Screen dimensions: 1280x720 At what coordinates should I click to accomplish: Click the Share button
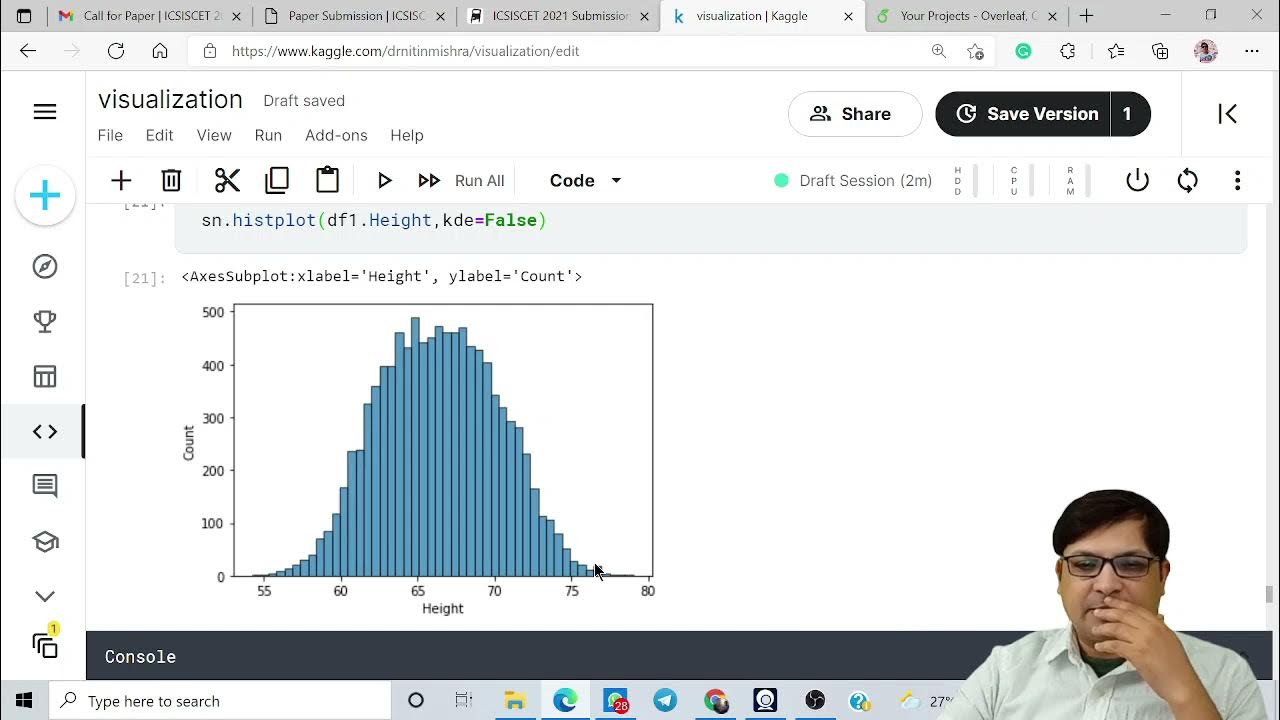pos(854,114)
